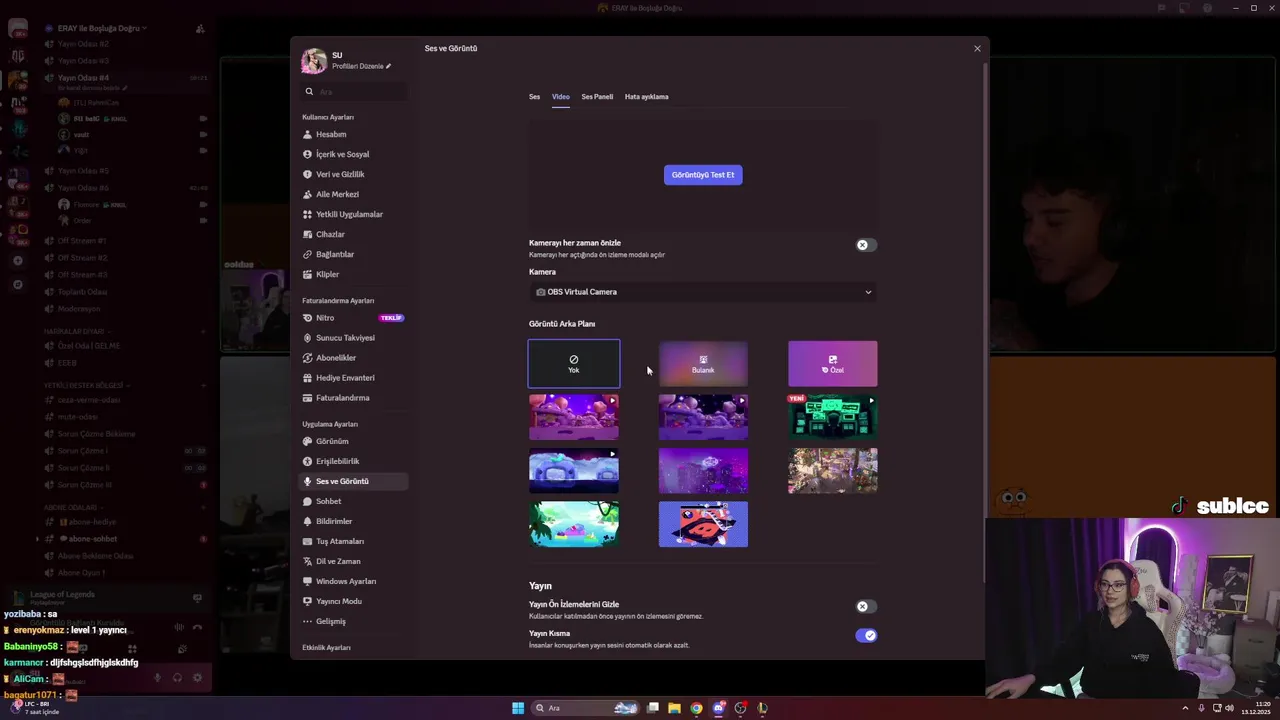The width and height of the screenshot is (1280, 720).
Task: Open Discord icon on taskbar
Action: click(x=719, y=708)
